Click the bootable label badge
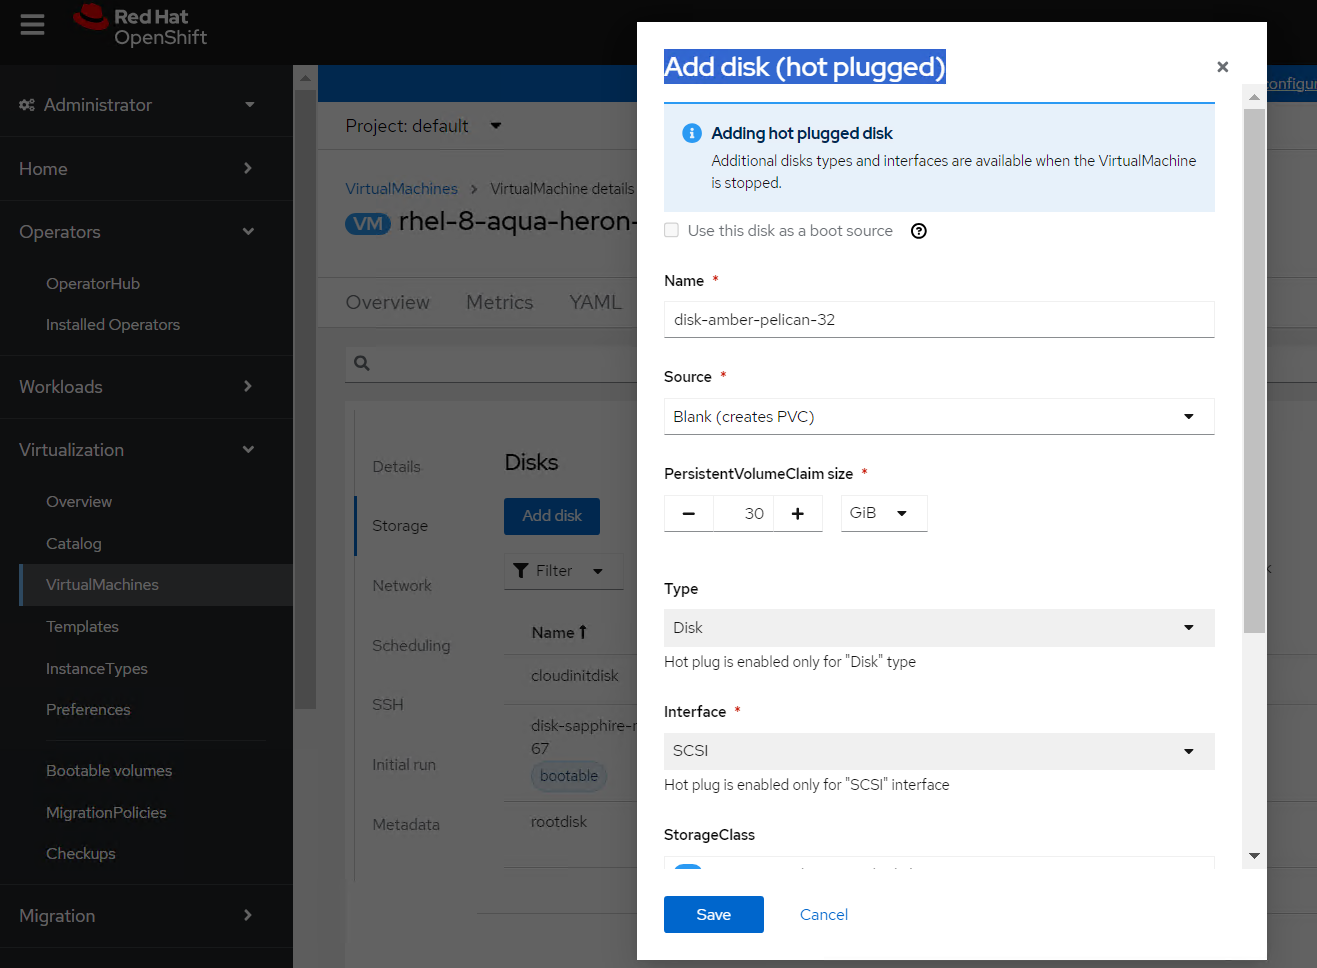 click(569, 776)
